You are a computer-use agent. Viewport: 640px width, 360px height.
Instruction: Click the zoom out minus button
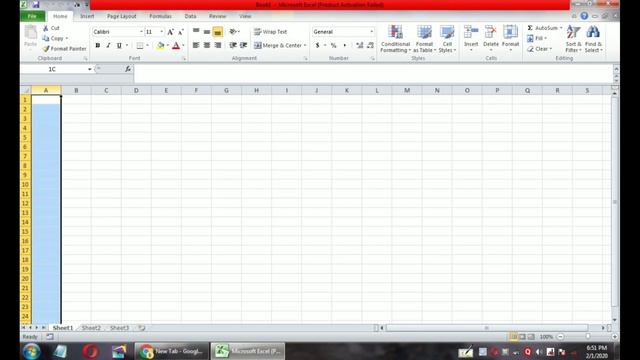(560, 337)
